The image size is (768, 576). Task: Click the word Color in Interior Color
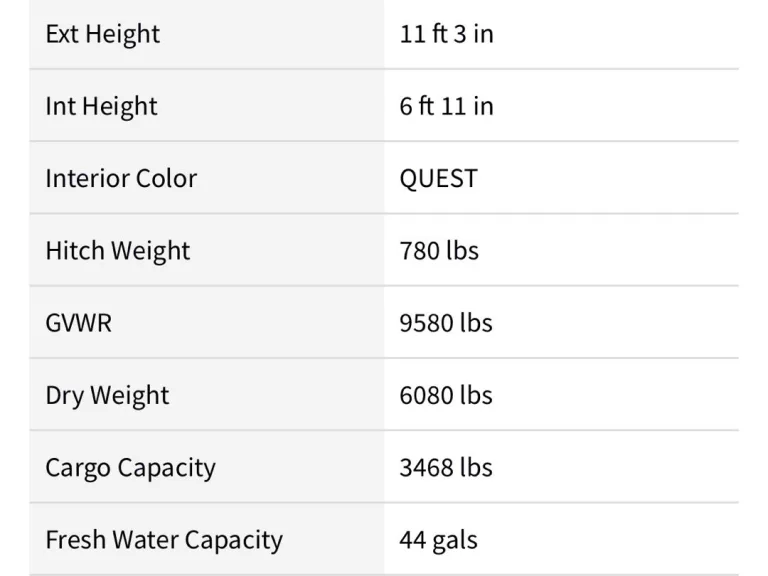click(x=166, y=178)
